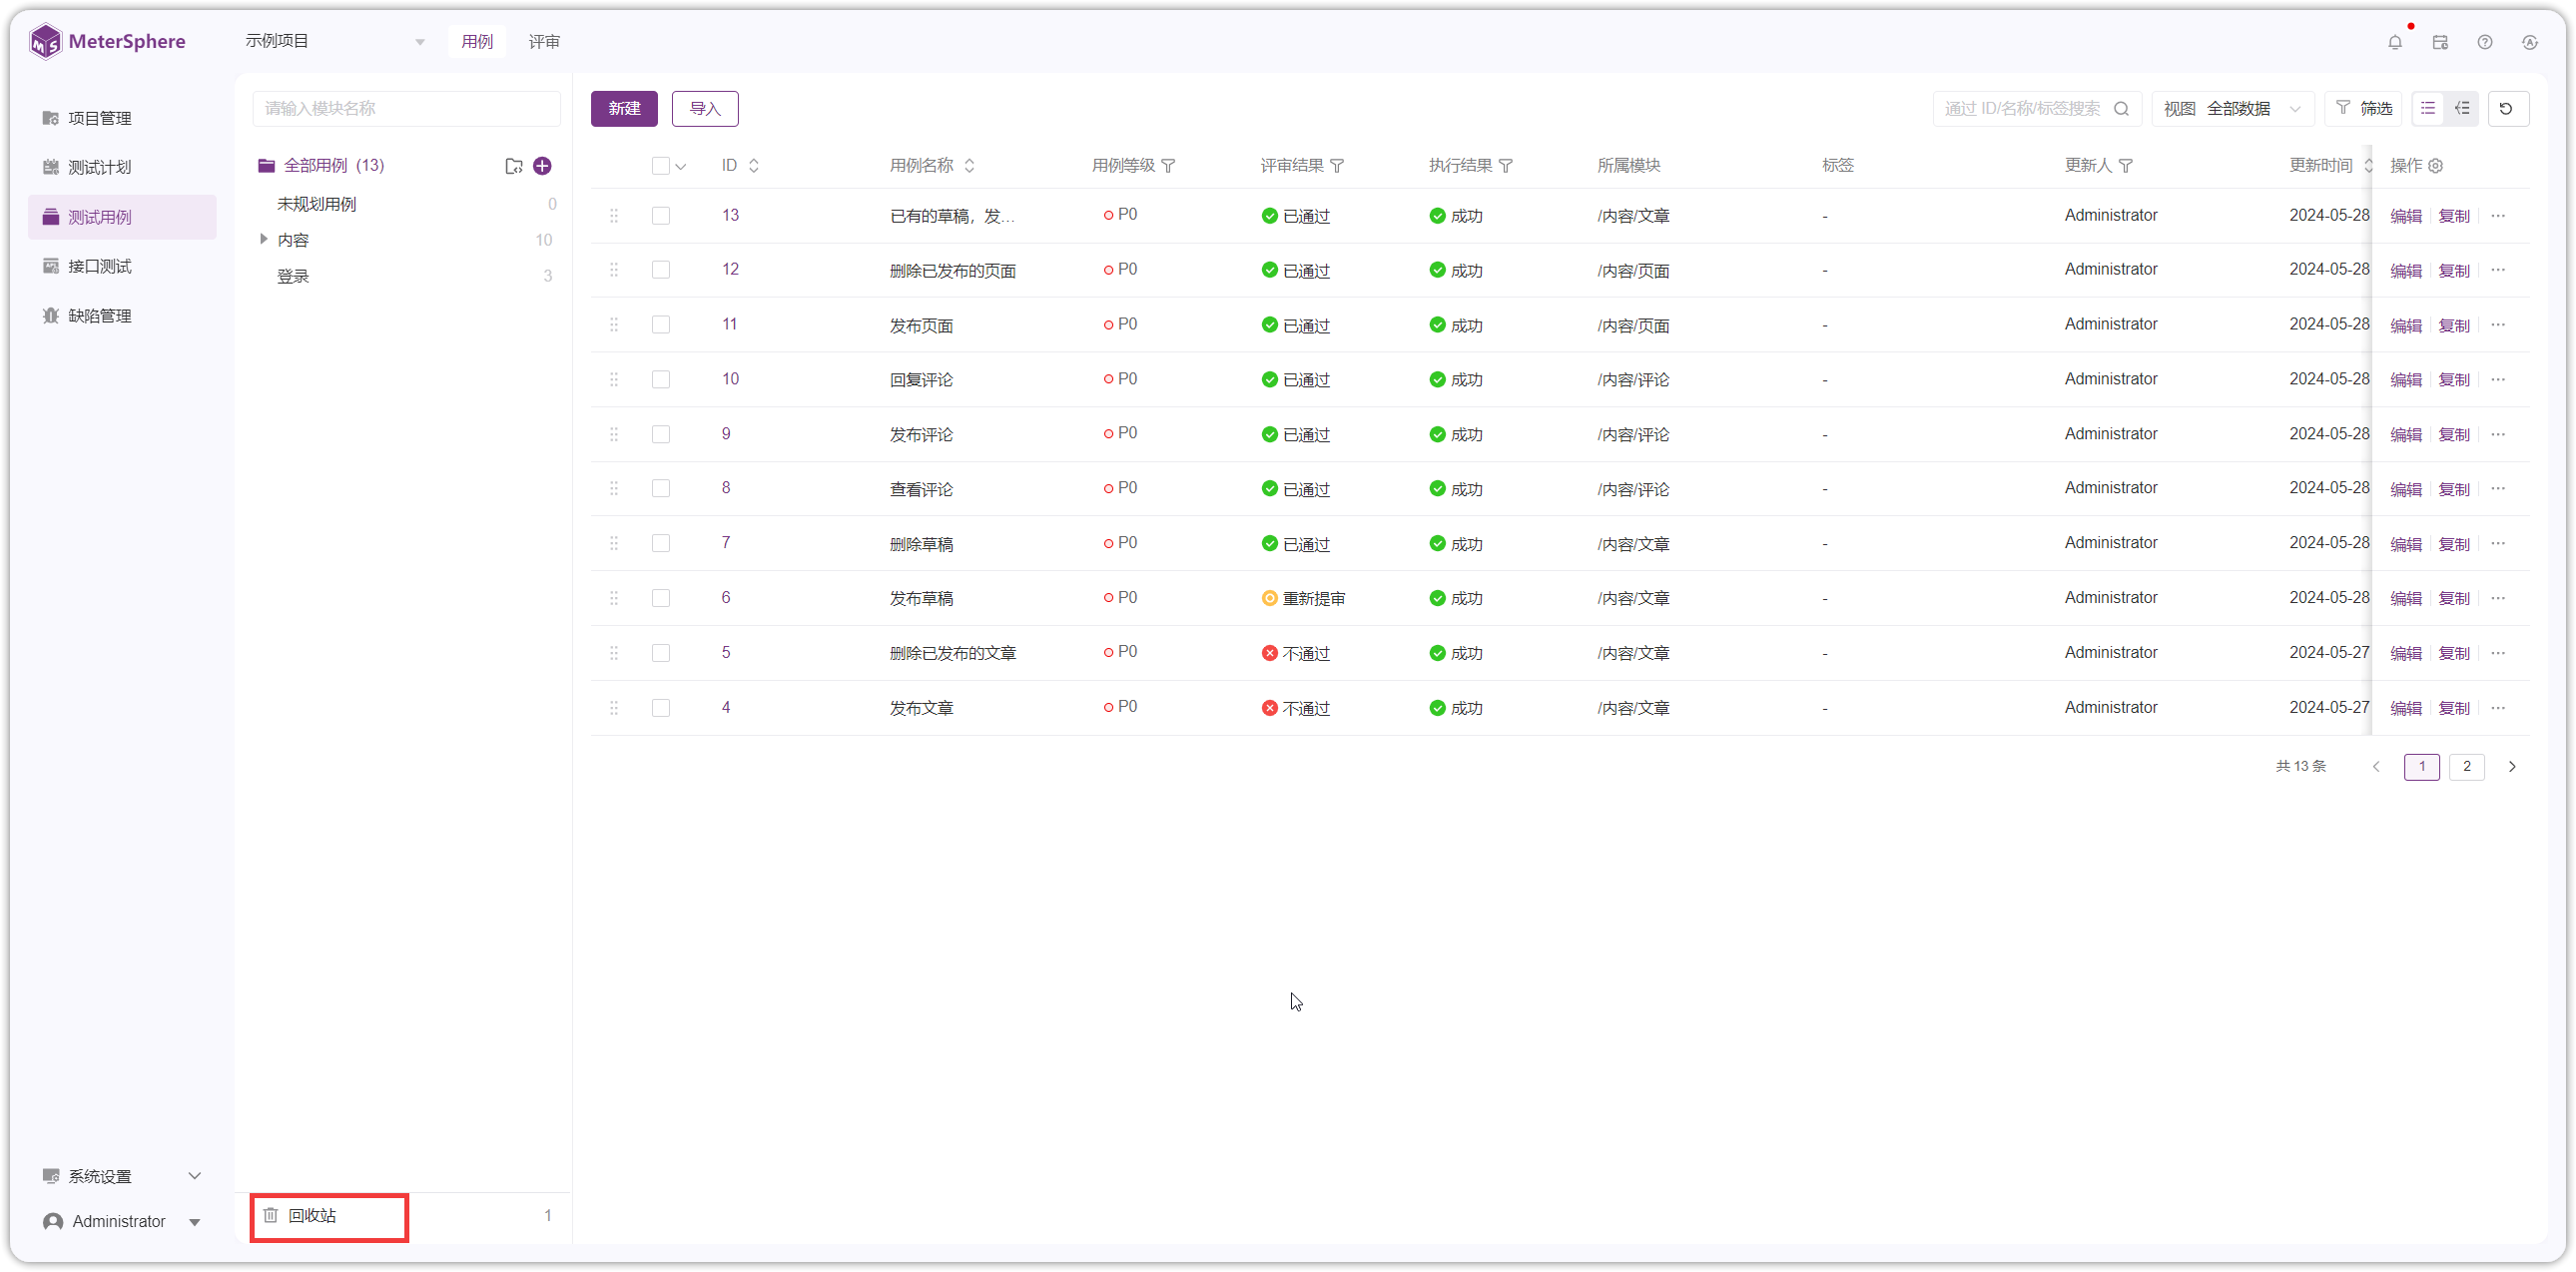Viewport: 2576px width, 1272px height.
Task: Expand the 系统设置 menu chevron
Action: (x=195, y=1176)
